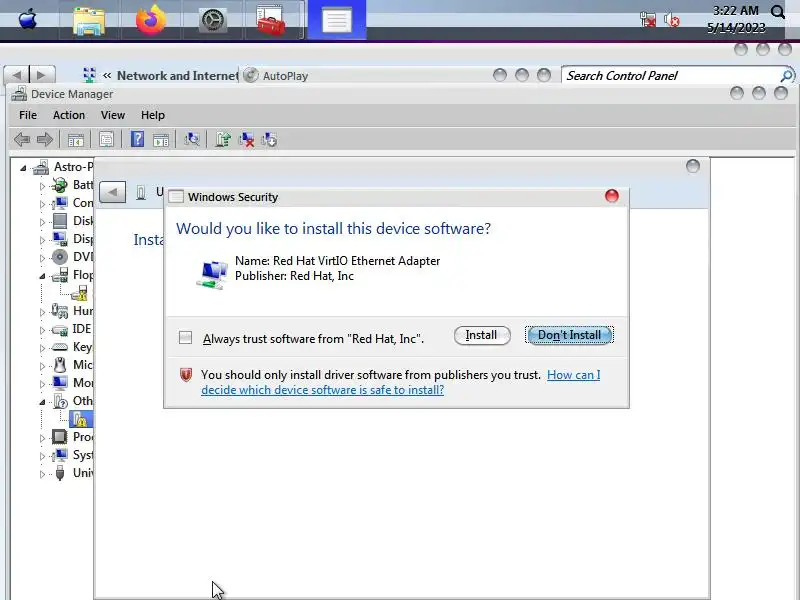Open the File menu
The height and width of the screenshot is (600, 800).
pos(28,115)
